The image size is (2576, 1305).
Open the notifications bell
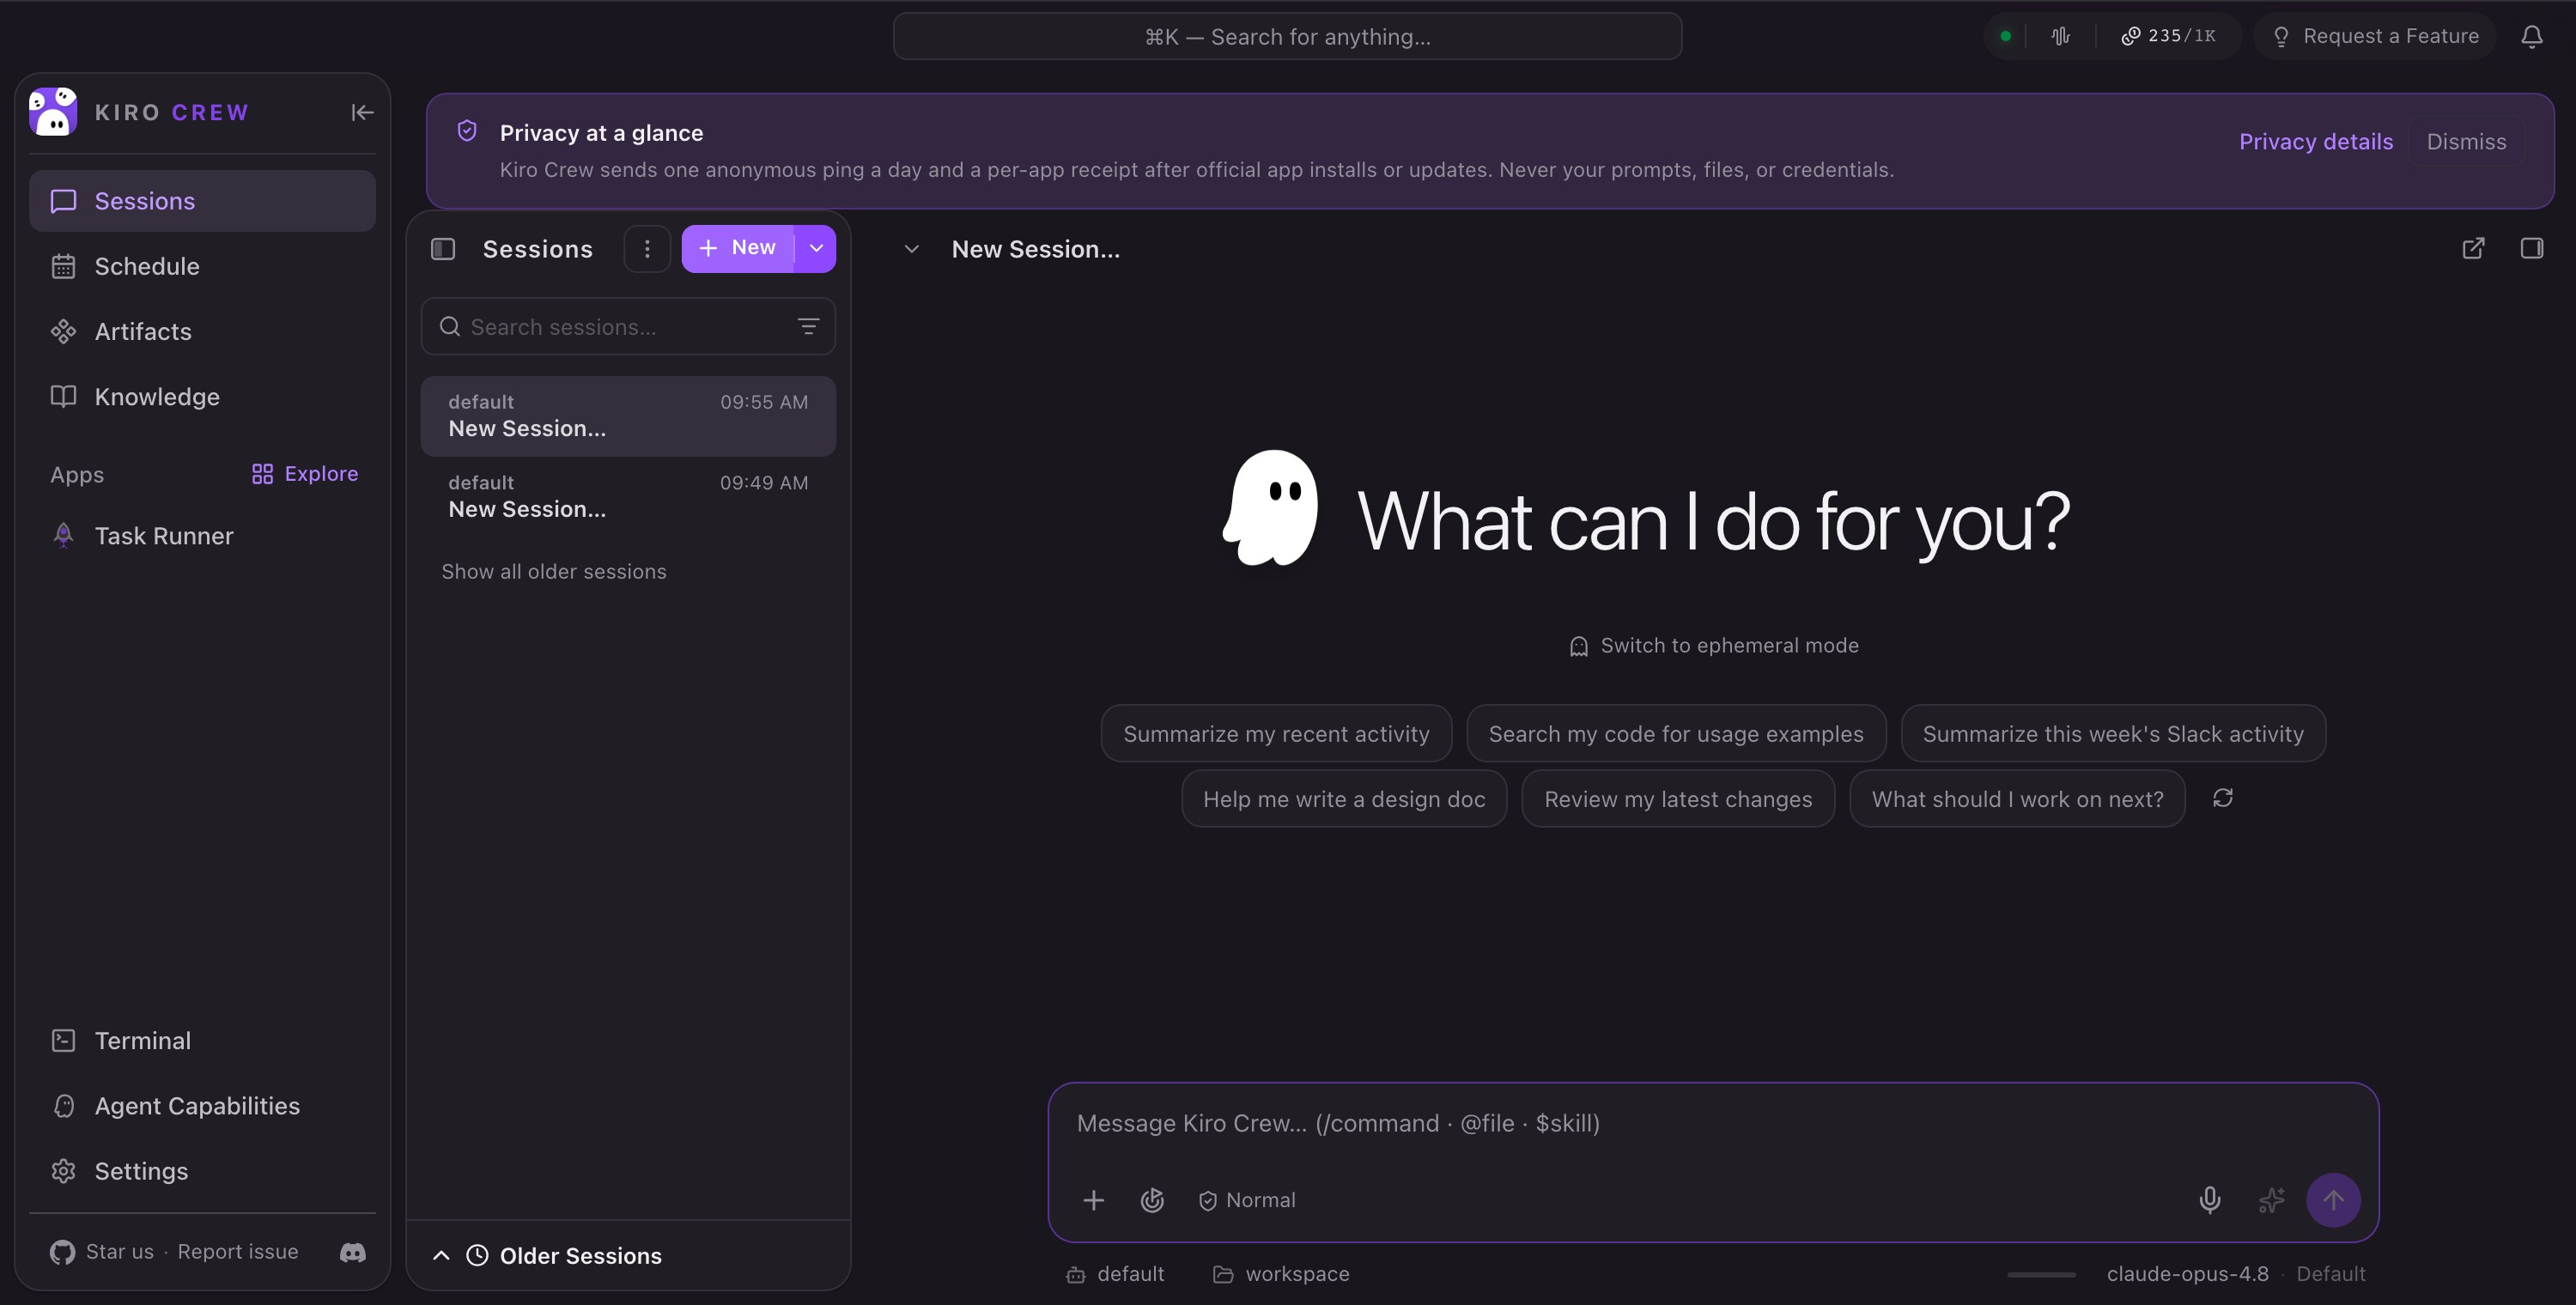[2531, 36]
